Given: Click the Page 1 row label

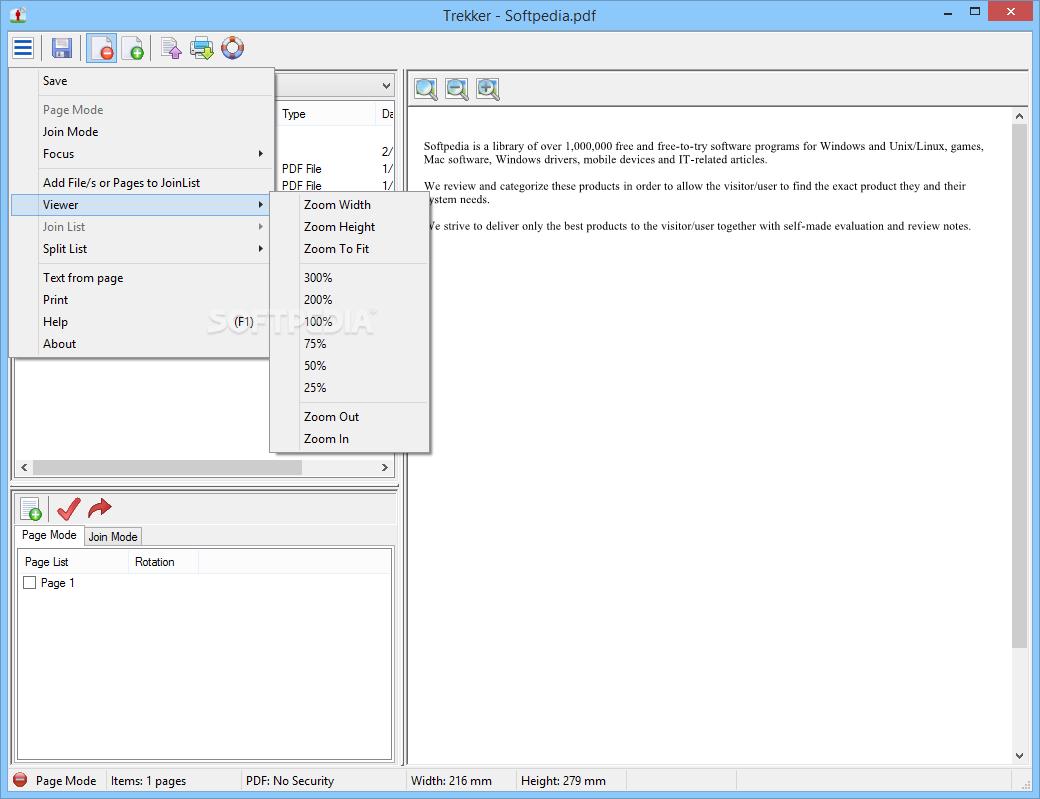Looking at the screenshot, I should (58, 583).
